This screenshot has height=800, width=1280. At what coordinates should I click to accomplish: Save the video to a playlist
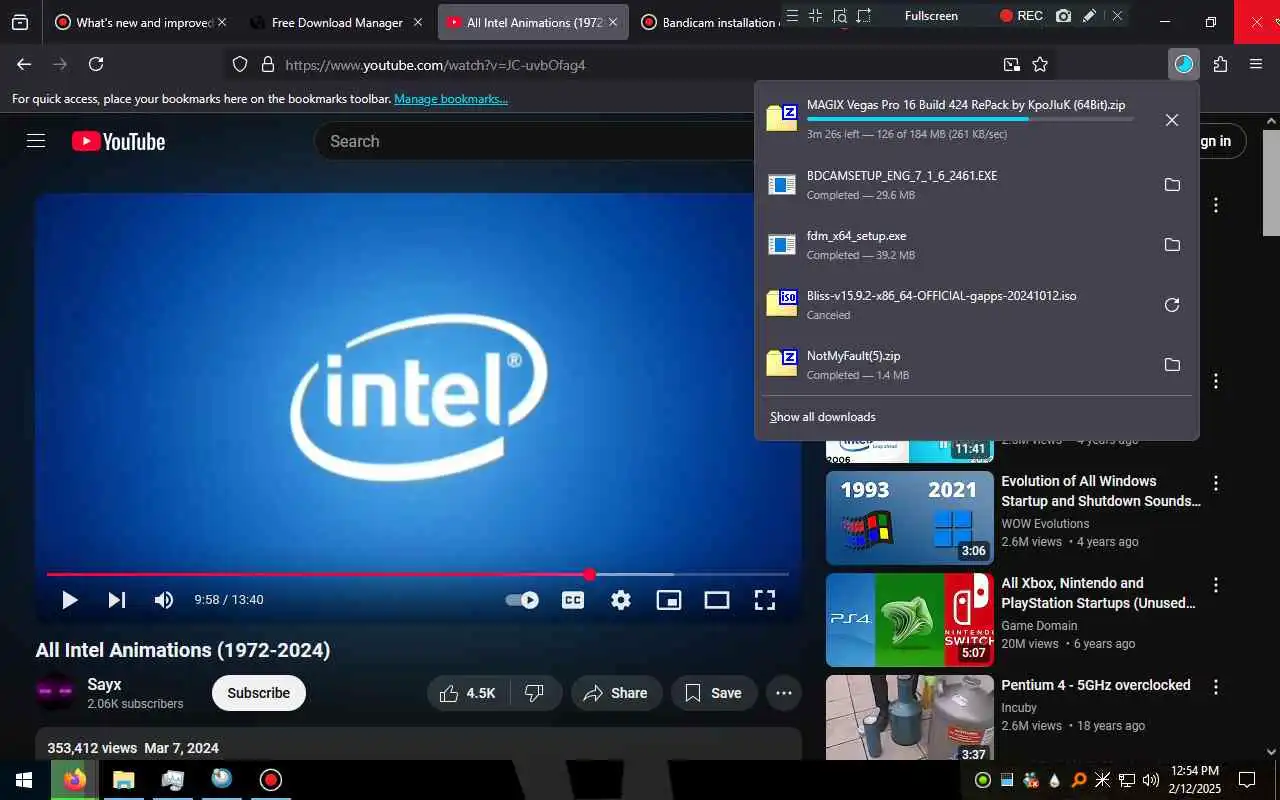pyautogui.click(x=714, y=693)
